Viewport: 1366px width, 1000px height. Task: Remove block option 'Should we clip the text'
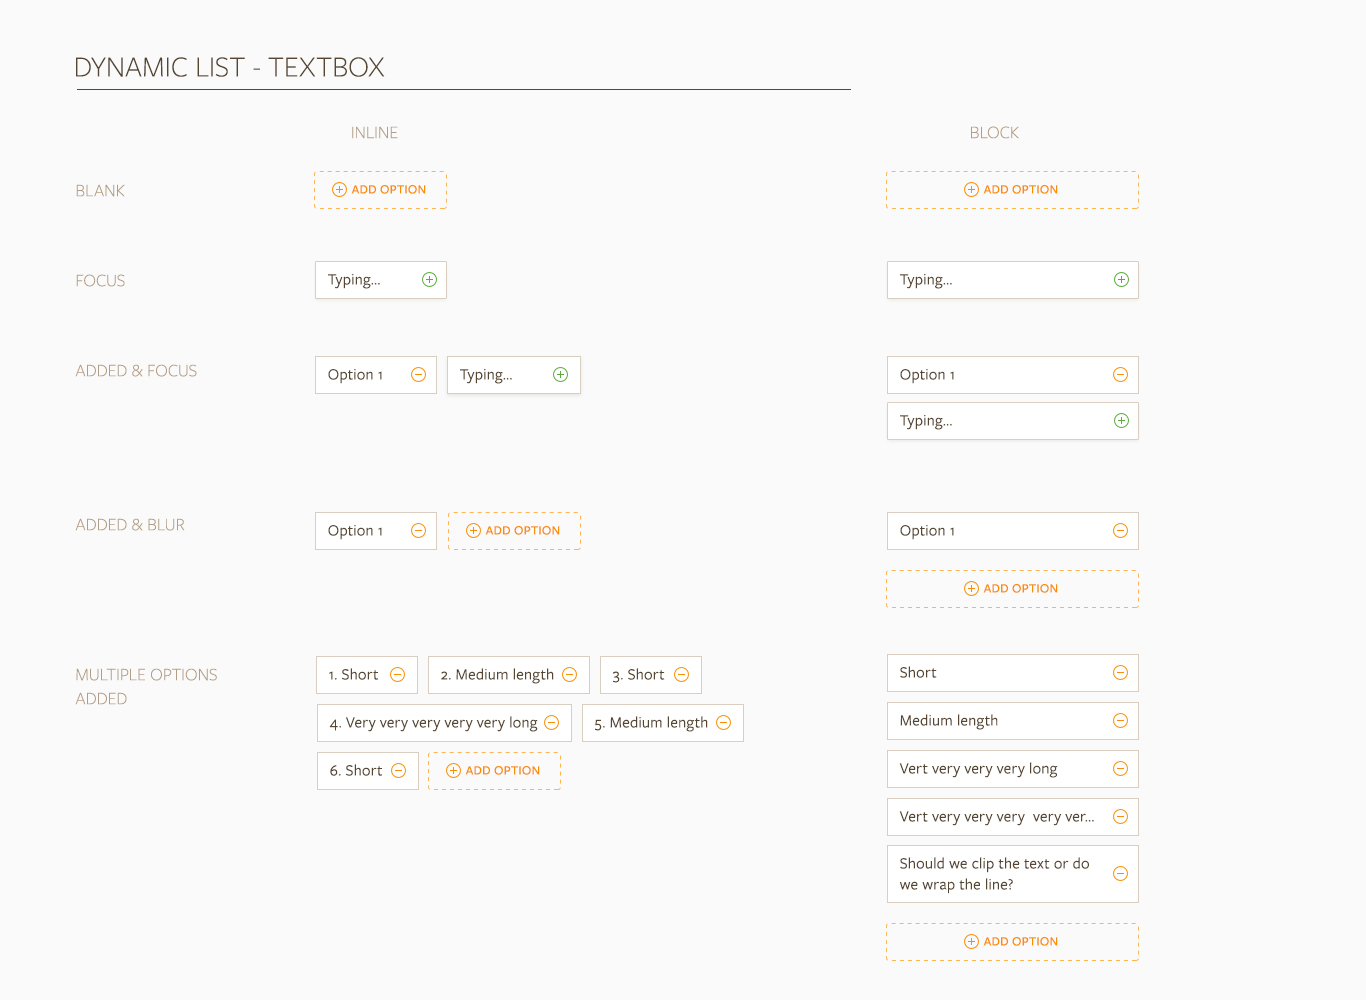1120,874
